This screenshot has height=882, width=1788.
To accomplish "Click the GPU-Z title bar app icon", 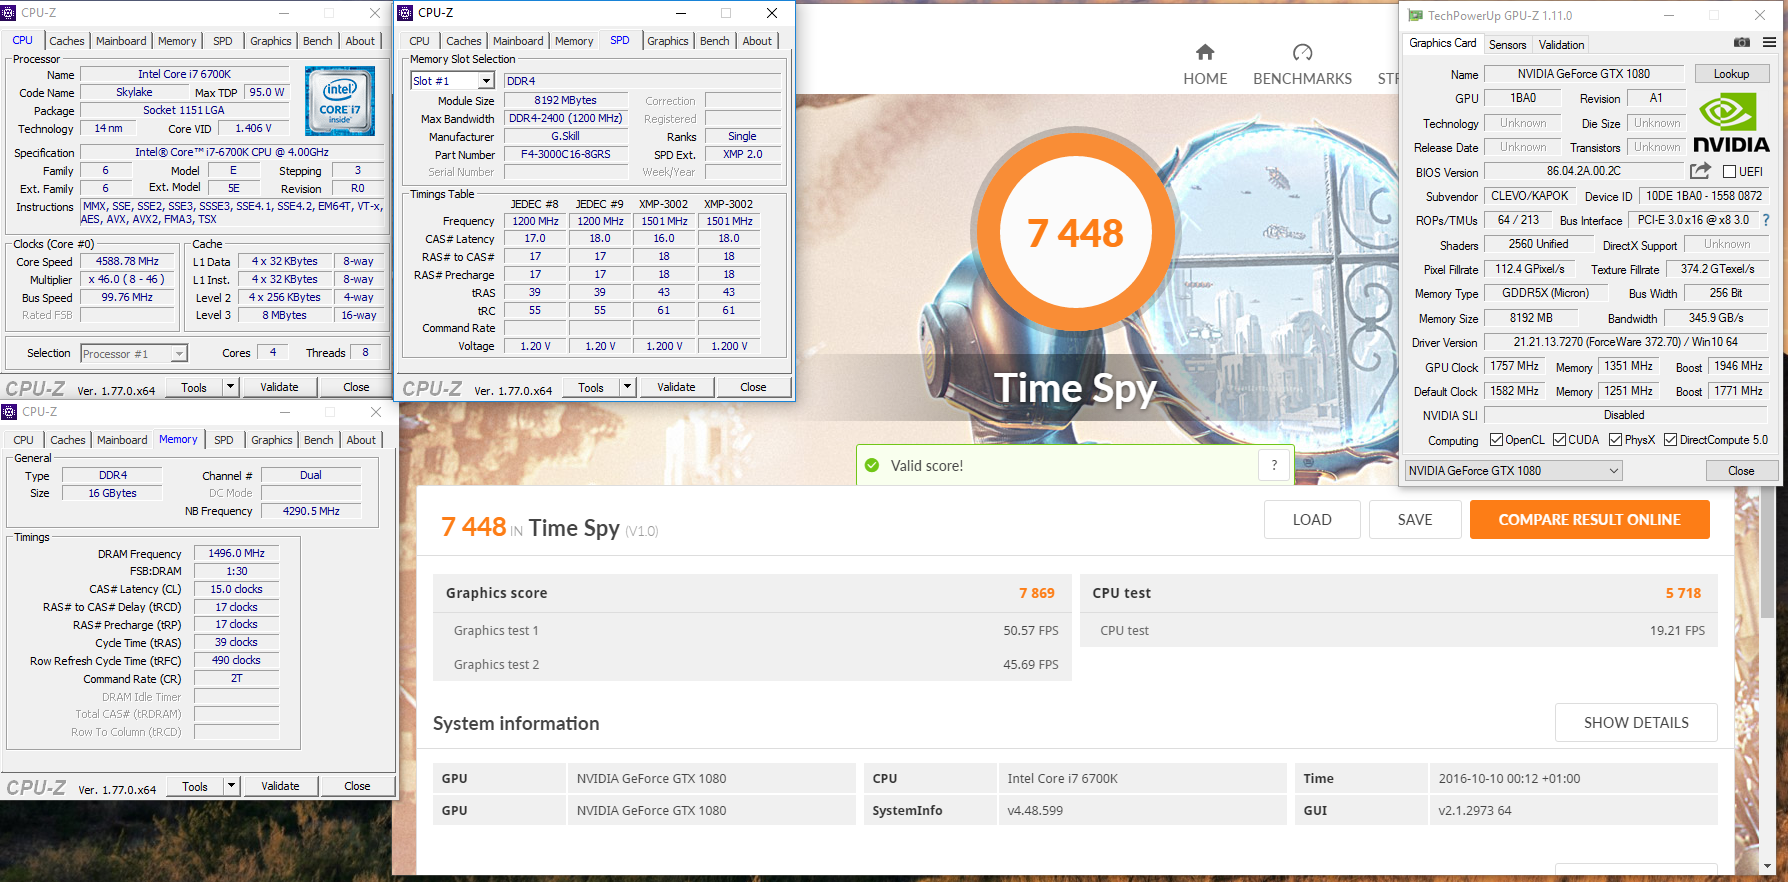I will (1415, 15).
